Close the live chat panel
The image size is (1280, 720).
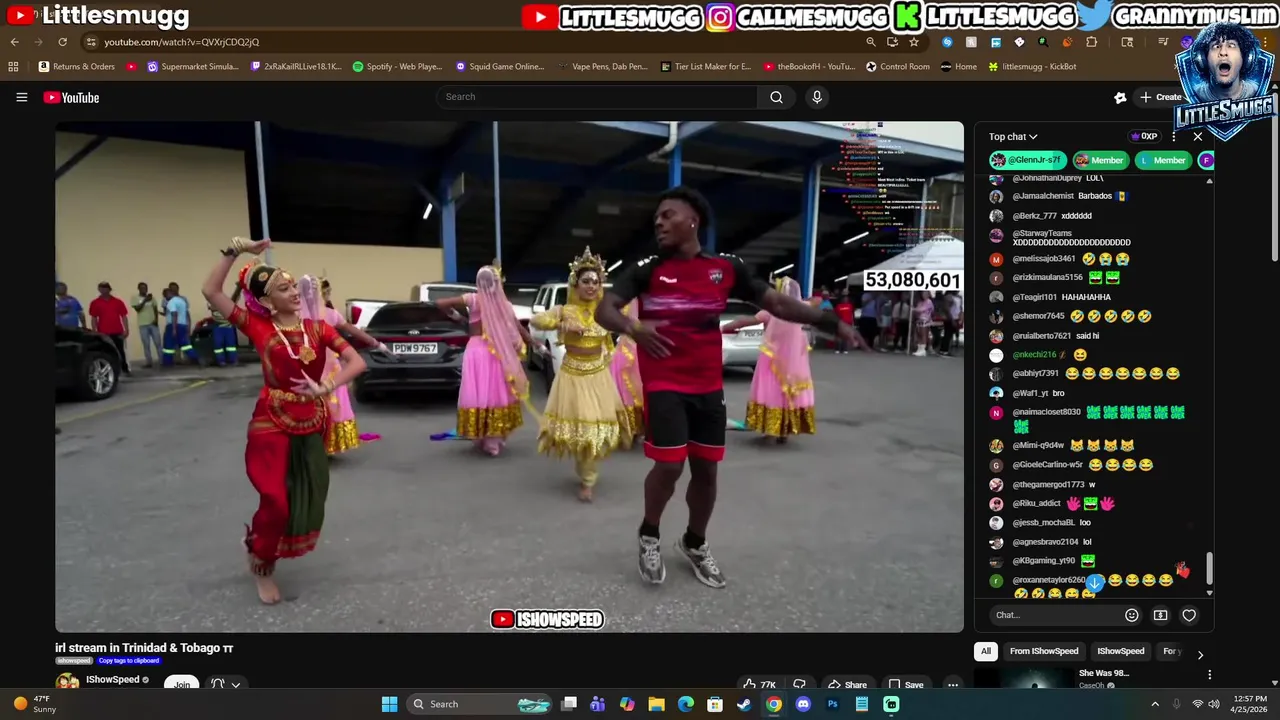[x=1198, y=137]
